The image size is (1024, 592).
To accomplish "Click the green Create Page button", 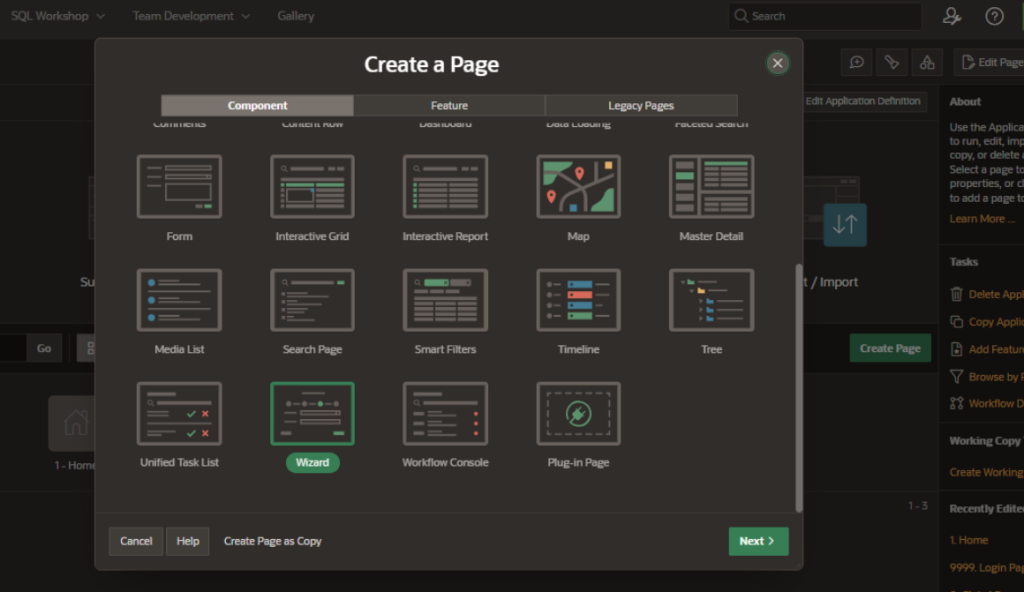I will click(889, 348).
